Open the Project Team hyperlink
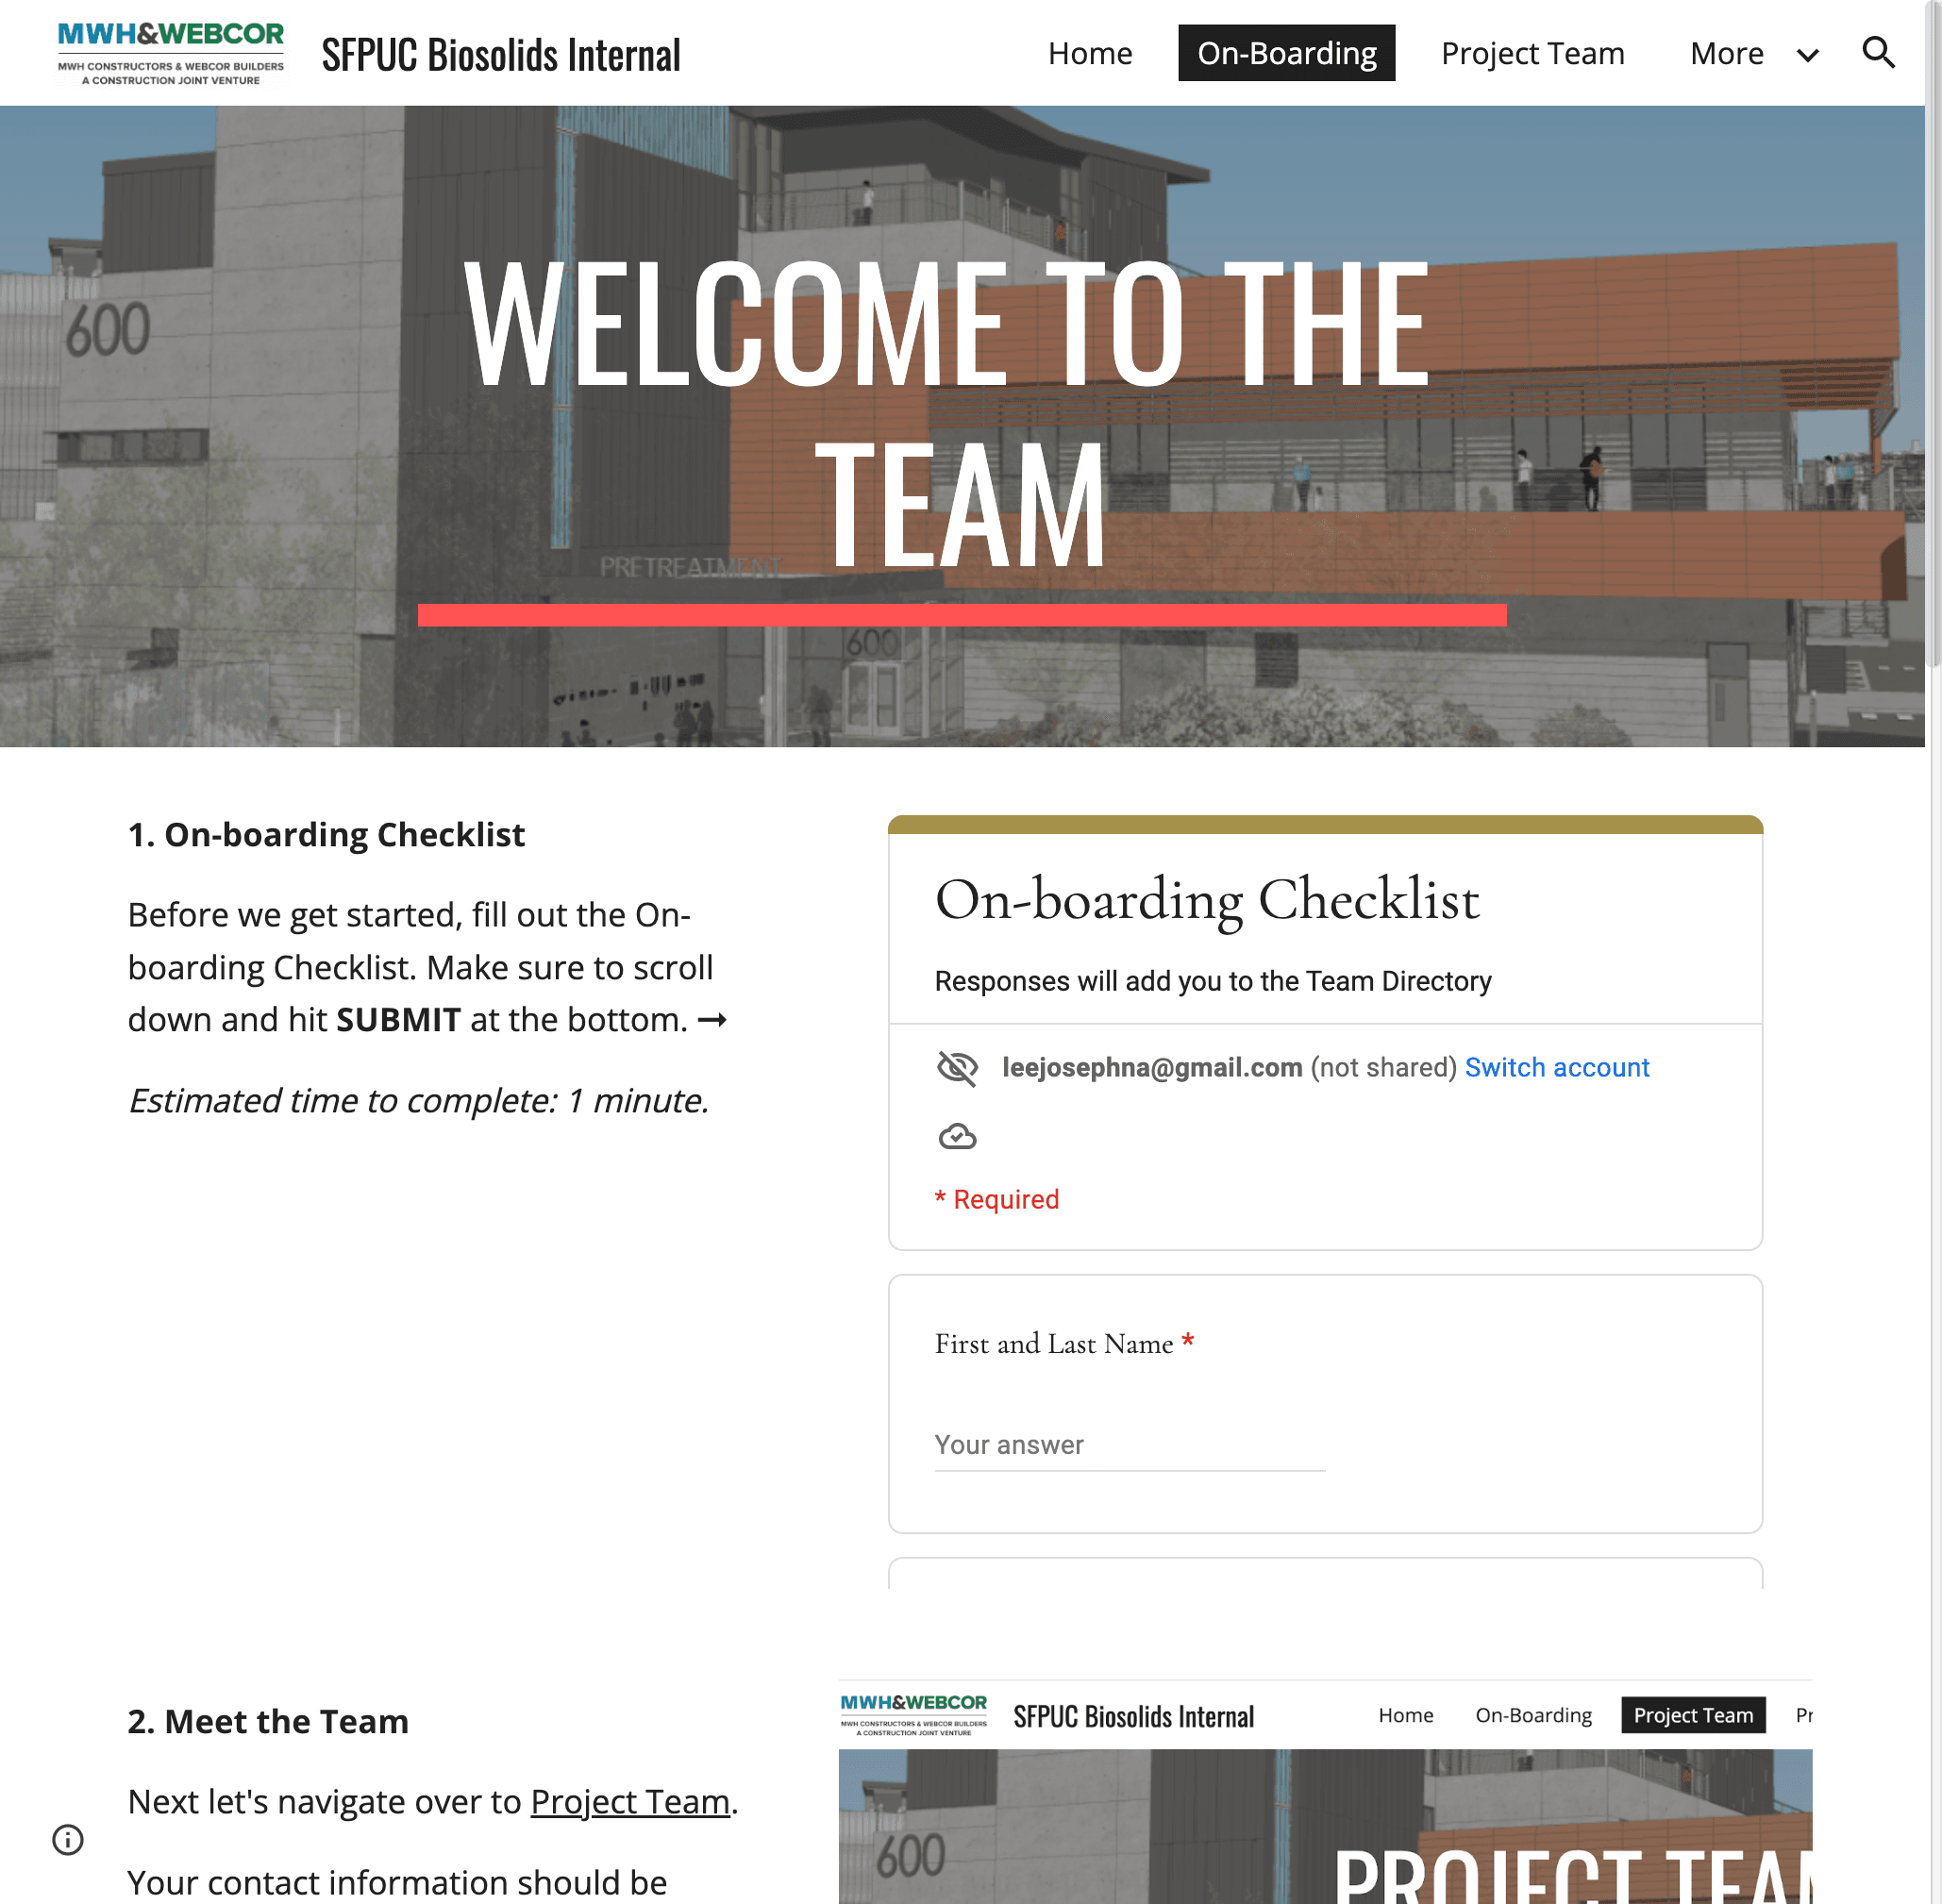 click(x=631, y=1801)
